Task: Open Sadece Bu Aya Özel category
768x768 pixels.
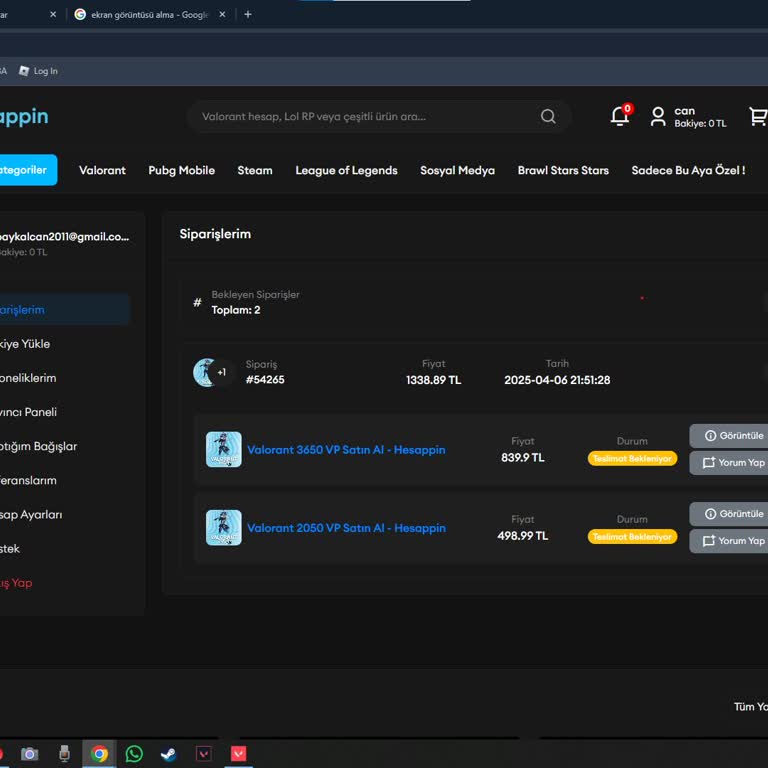Action: point(688,170)
